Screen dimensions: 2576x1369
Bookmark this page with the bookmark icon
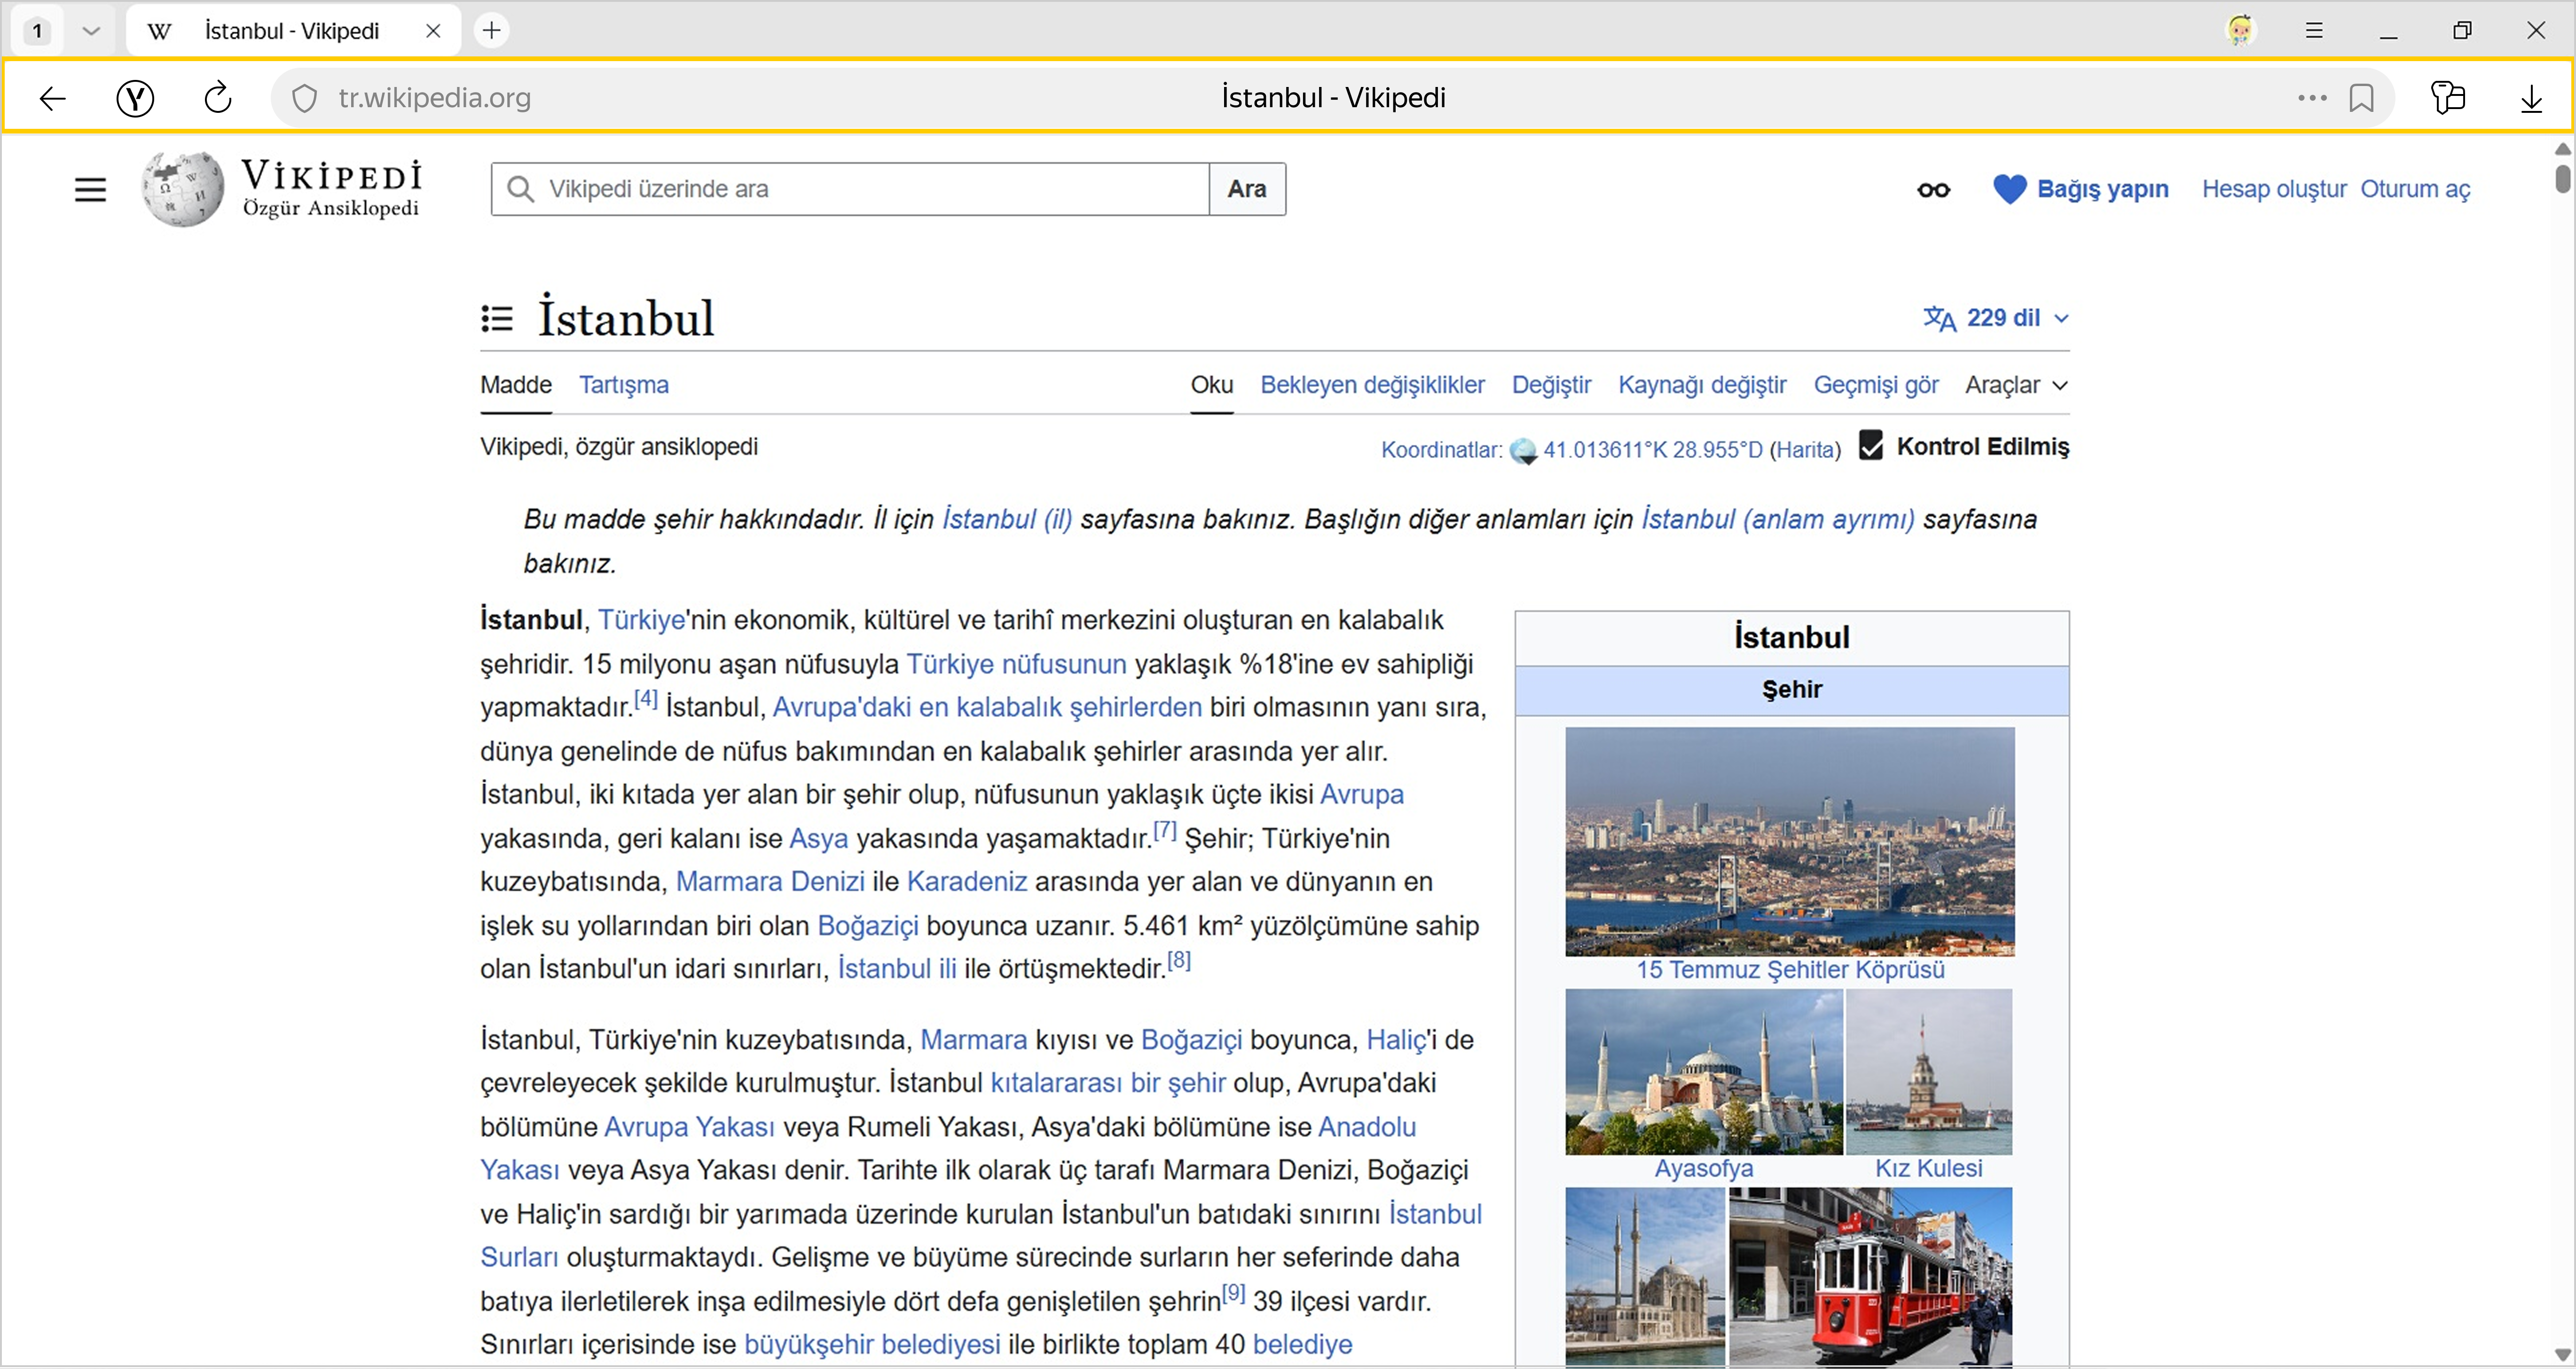pos(2362,98)
